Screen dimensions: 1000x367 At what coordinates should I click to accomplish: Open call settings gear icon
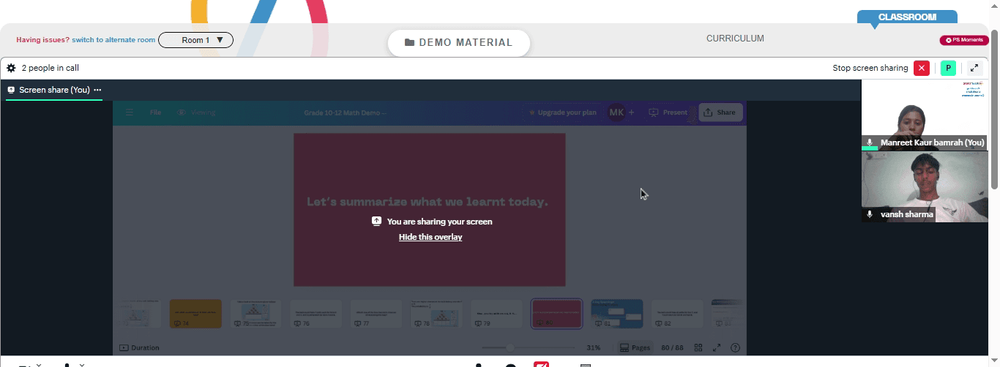11,68
